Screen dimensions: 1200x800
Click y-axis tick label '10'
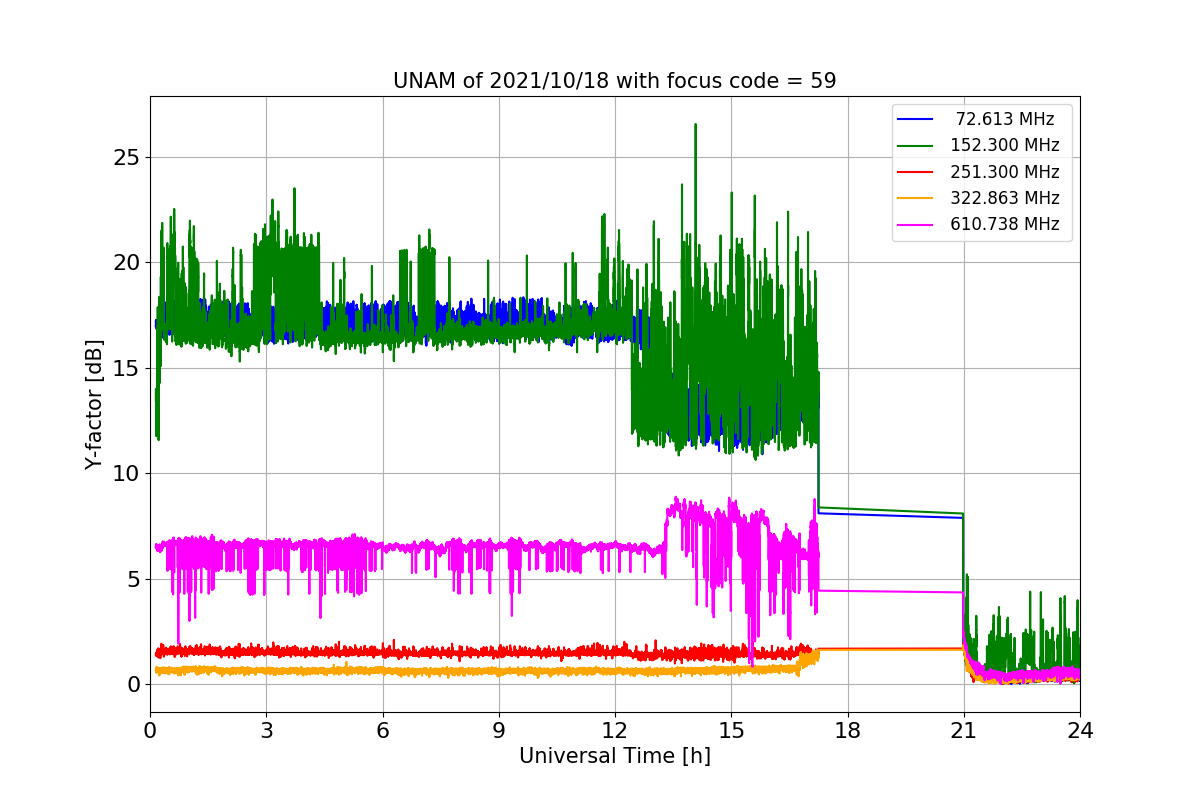pos(125,474)
